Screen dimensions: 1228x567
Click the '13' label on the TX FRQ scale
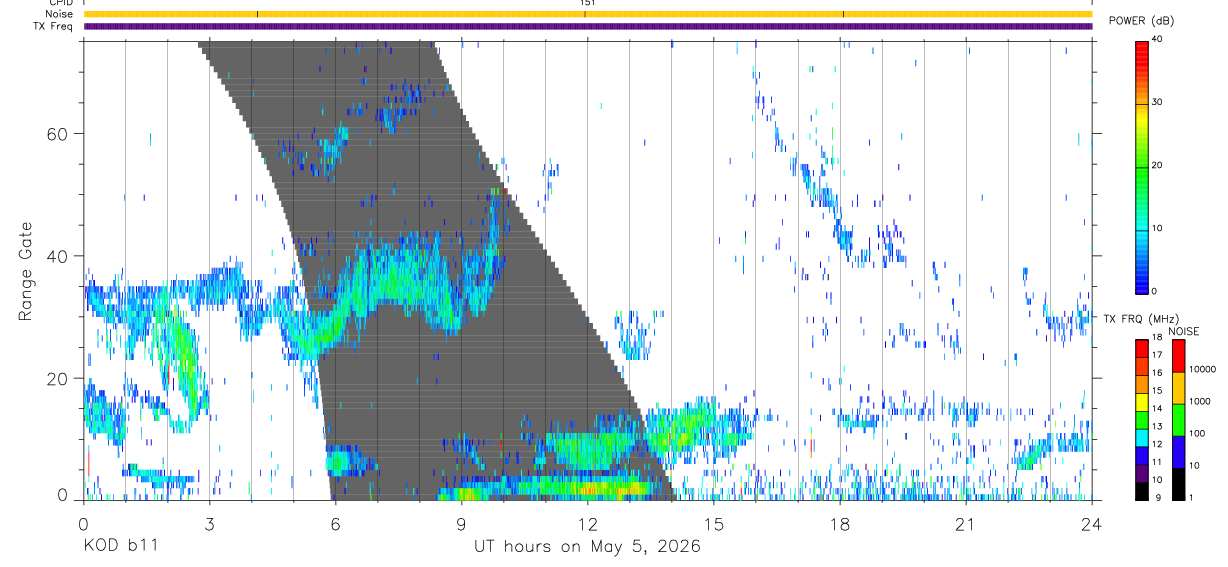pos(1157,426)
